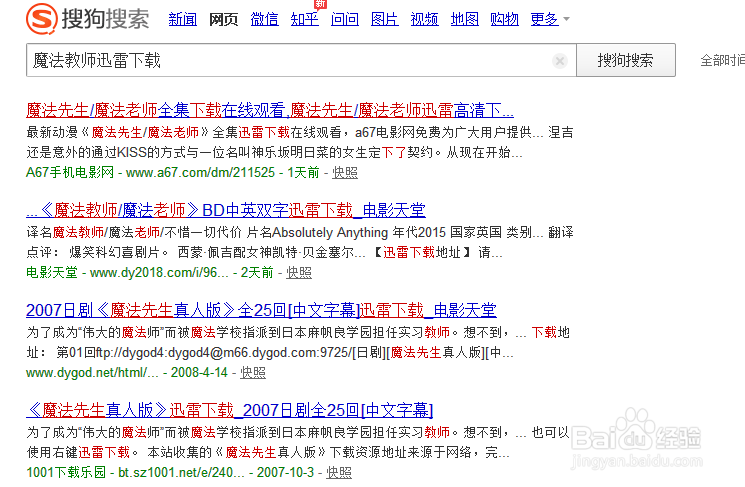The height and width of the screenshot is (487, 745).
Task: Click the green URL www.dy2018.com/i/96...
Action: pos(159,273)
